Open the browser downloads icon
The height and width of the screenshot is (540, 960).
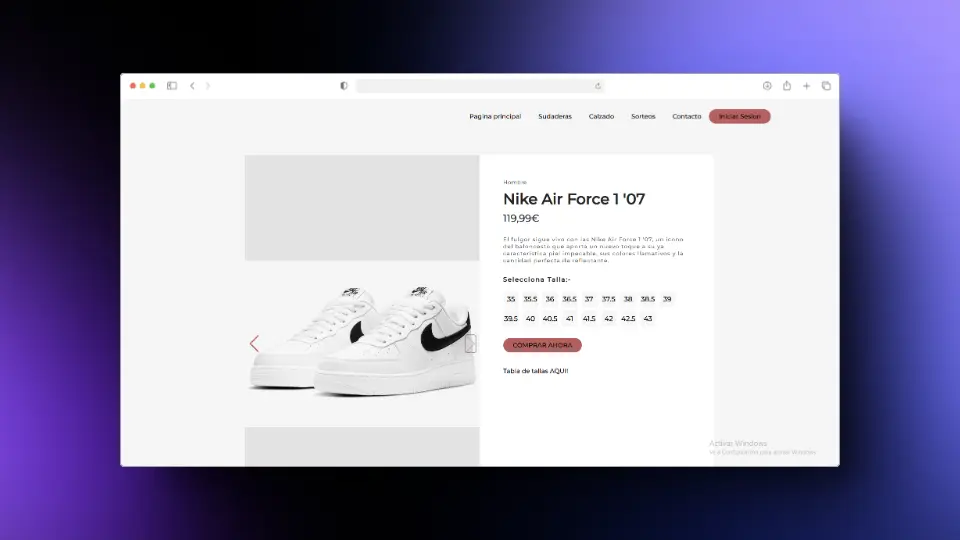[x=767, y=86]
